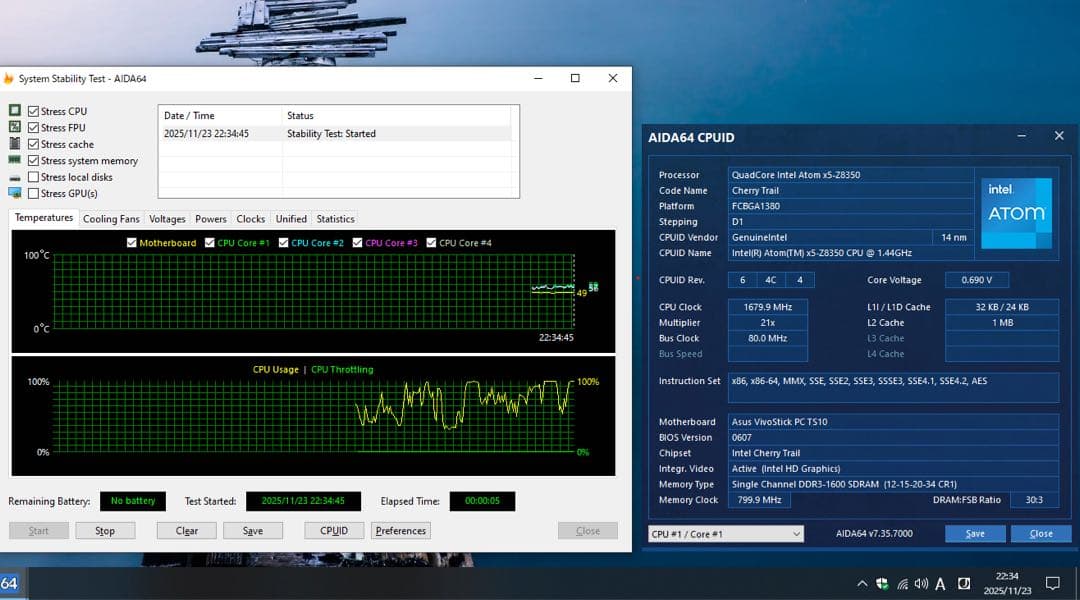
Task: Click the Clear button
Action: [x=187, y=531]
